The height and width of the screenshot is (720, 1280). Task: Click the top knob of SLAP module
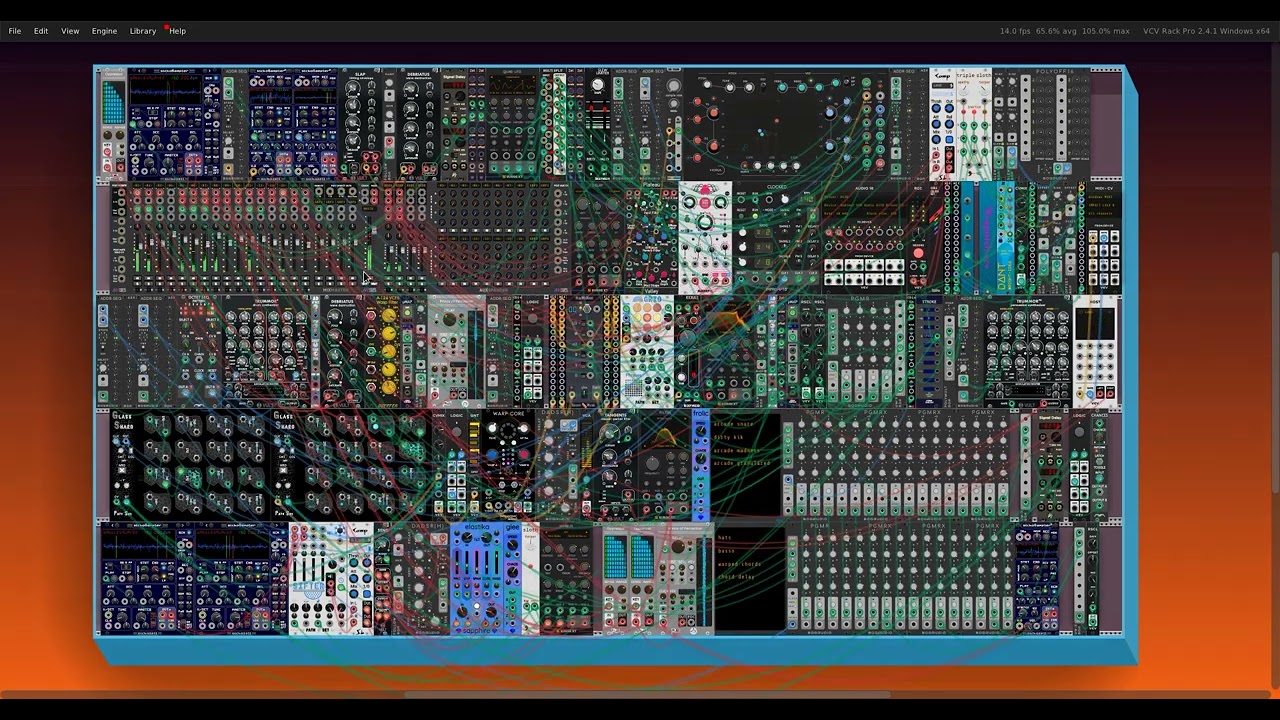[352, 89]
